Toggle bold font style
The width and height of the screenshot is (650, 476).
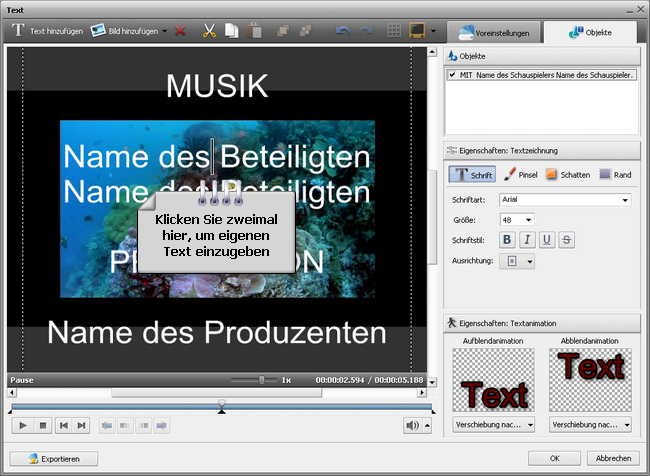[x=507, y=240]
